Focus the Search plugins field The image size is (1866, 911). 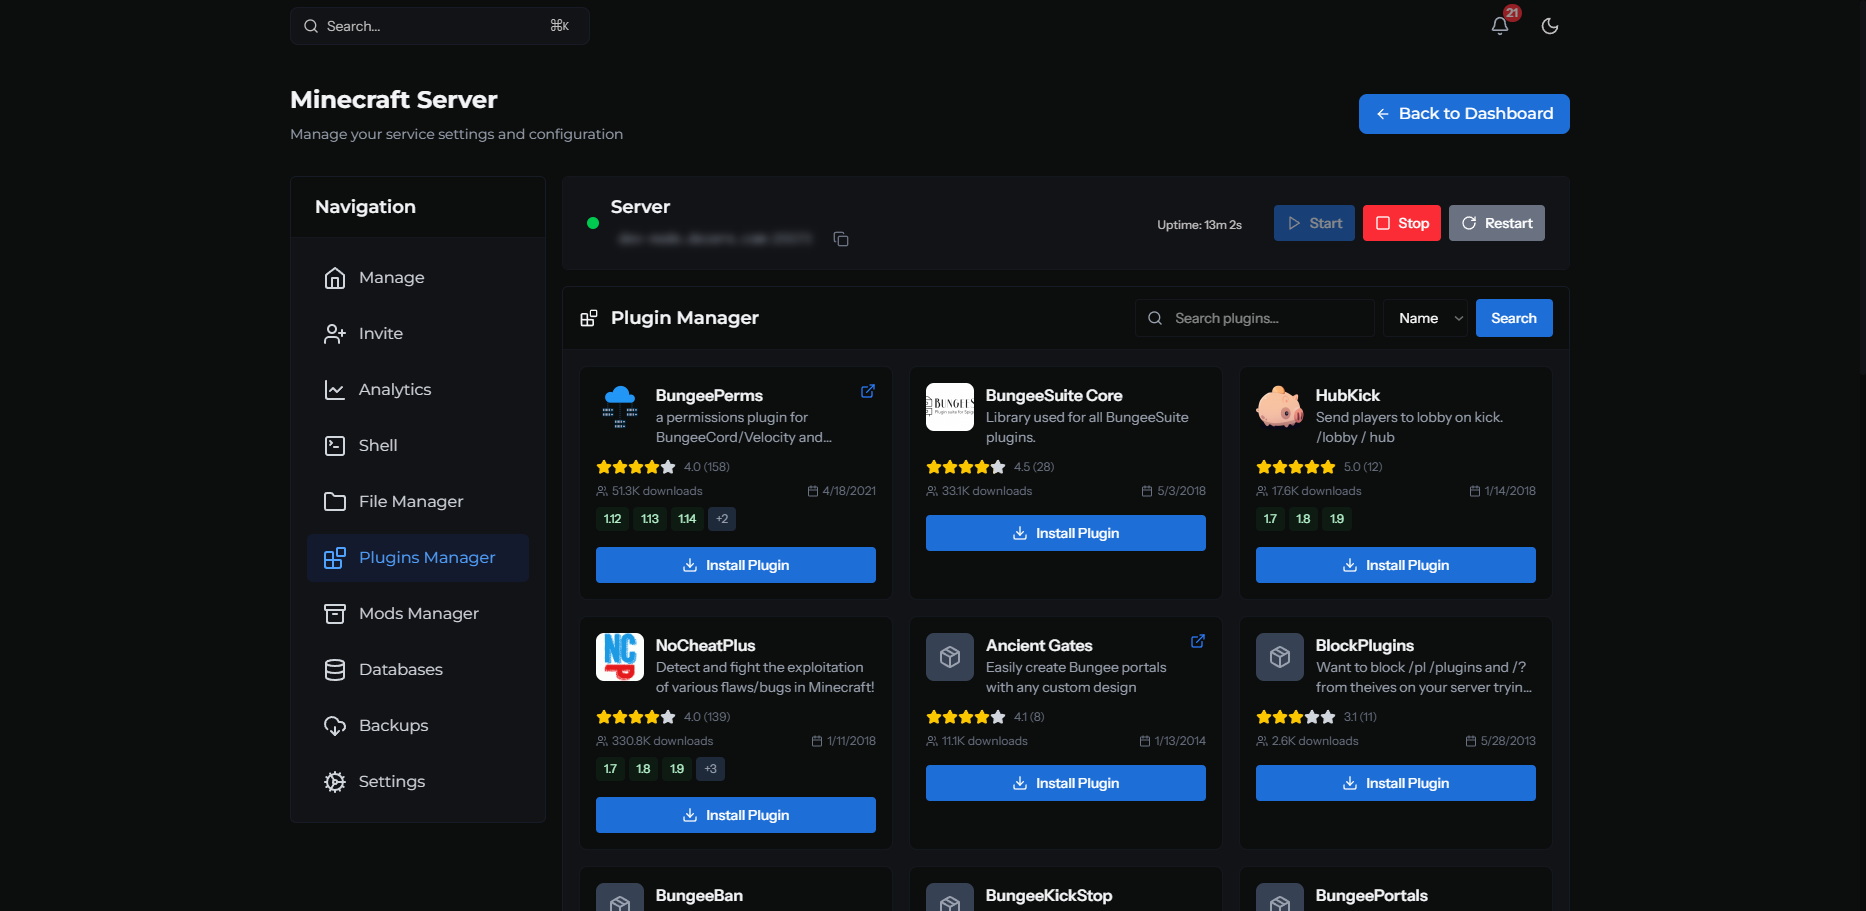pos(1255,318)
